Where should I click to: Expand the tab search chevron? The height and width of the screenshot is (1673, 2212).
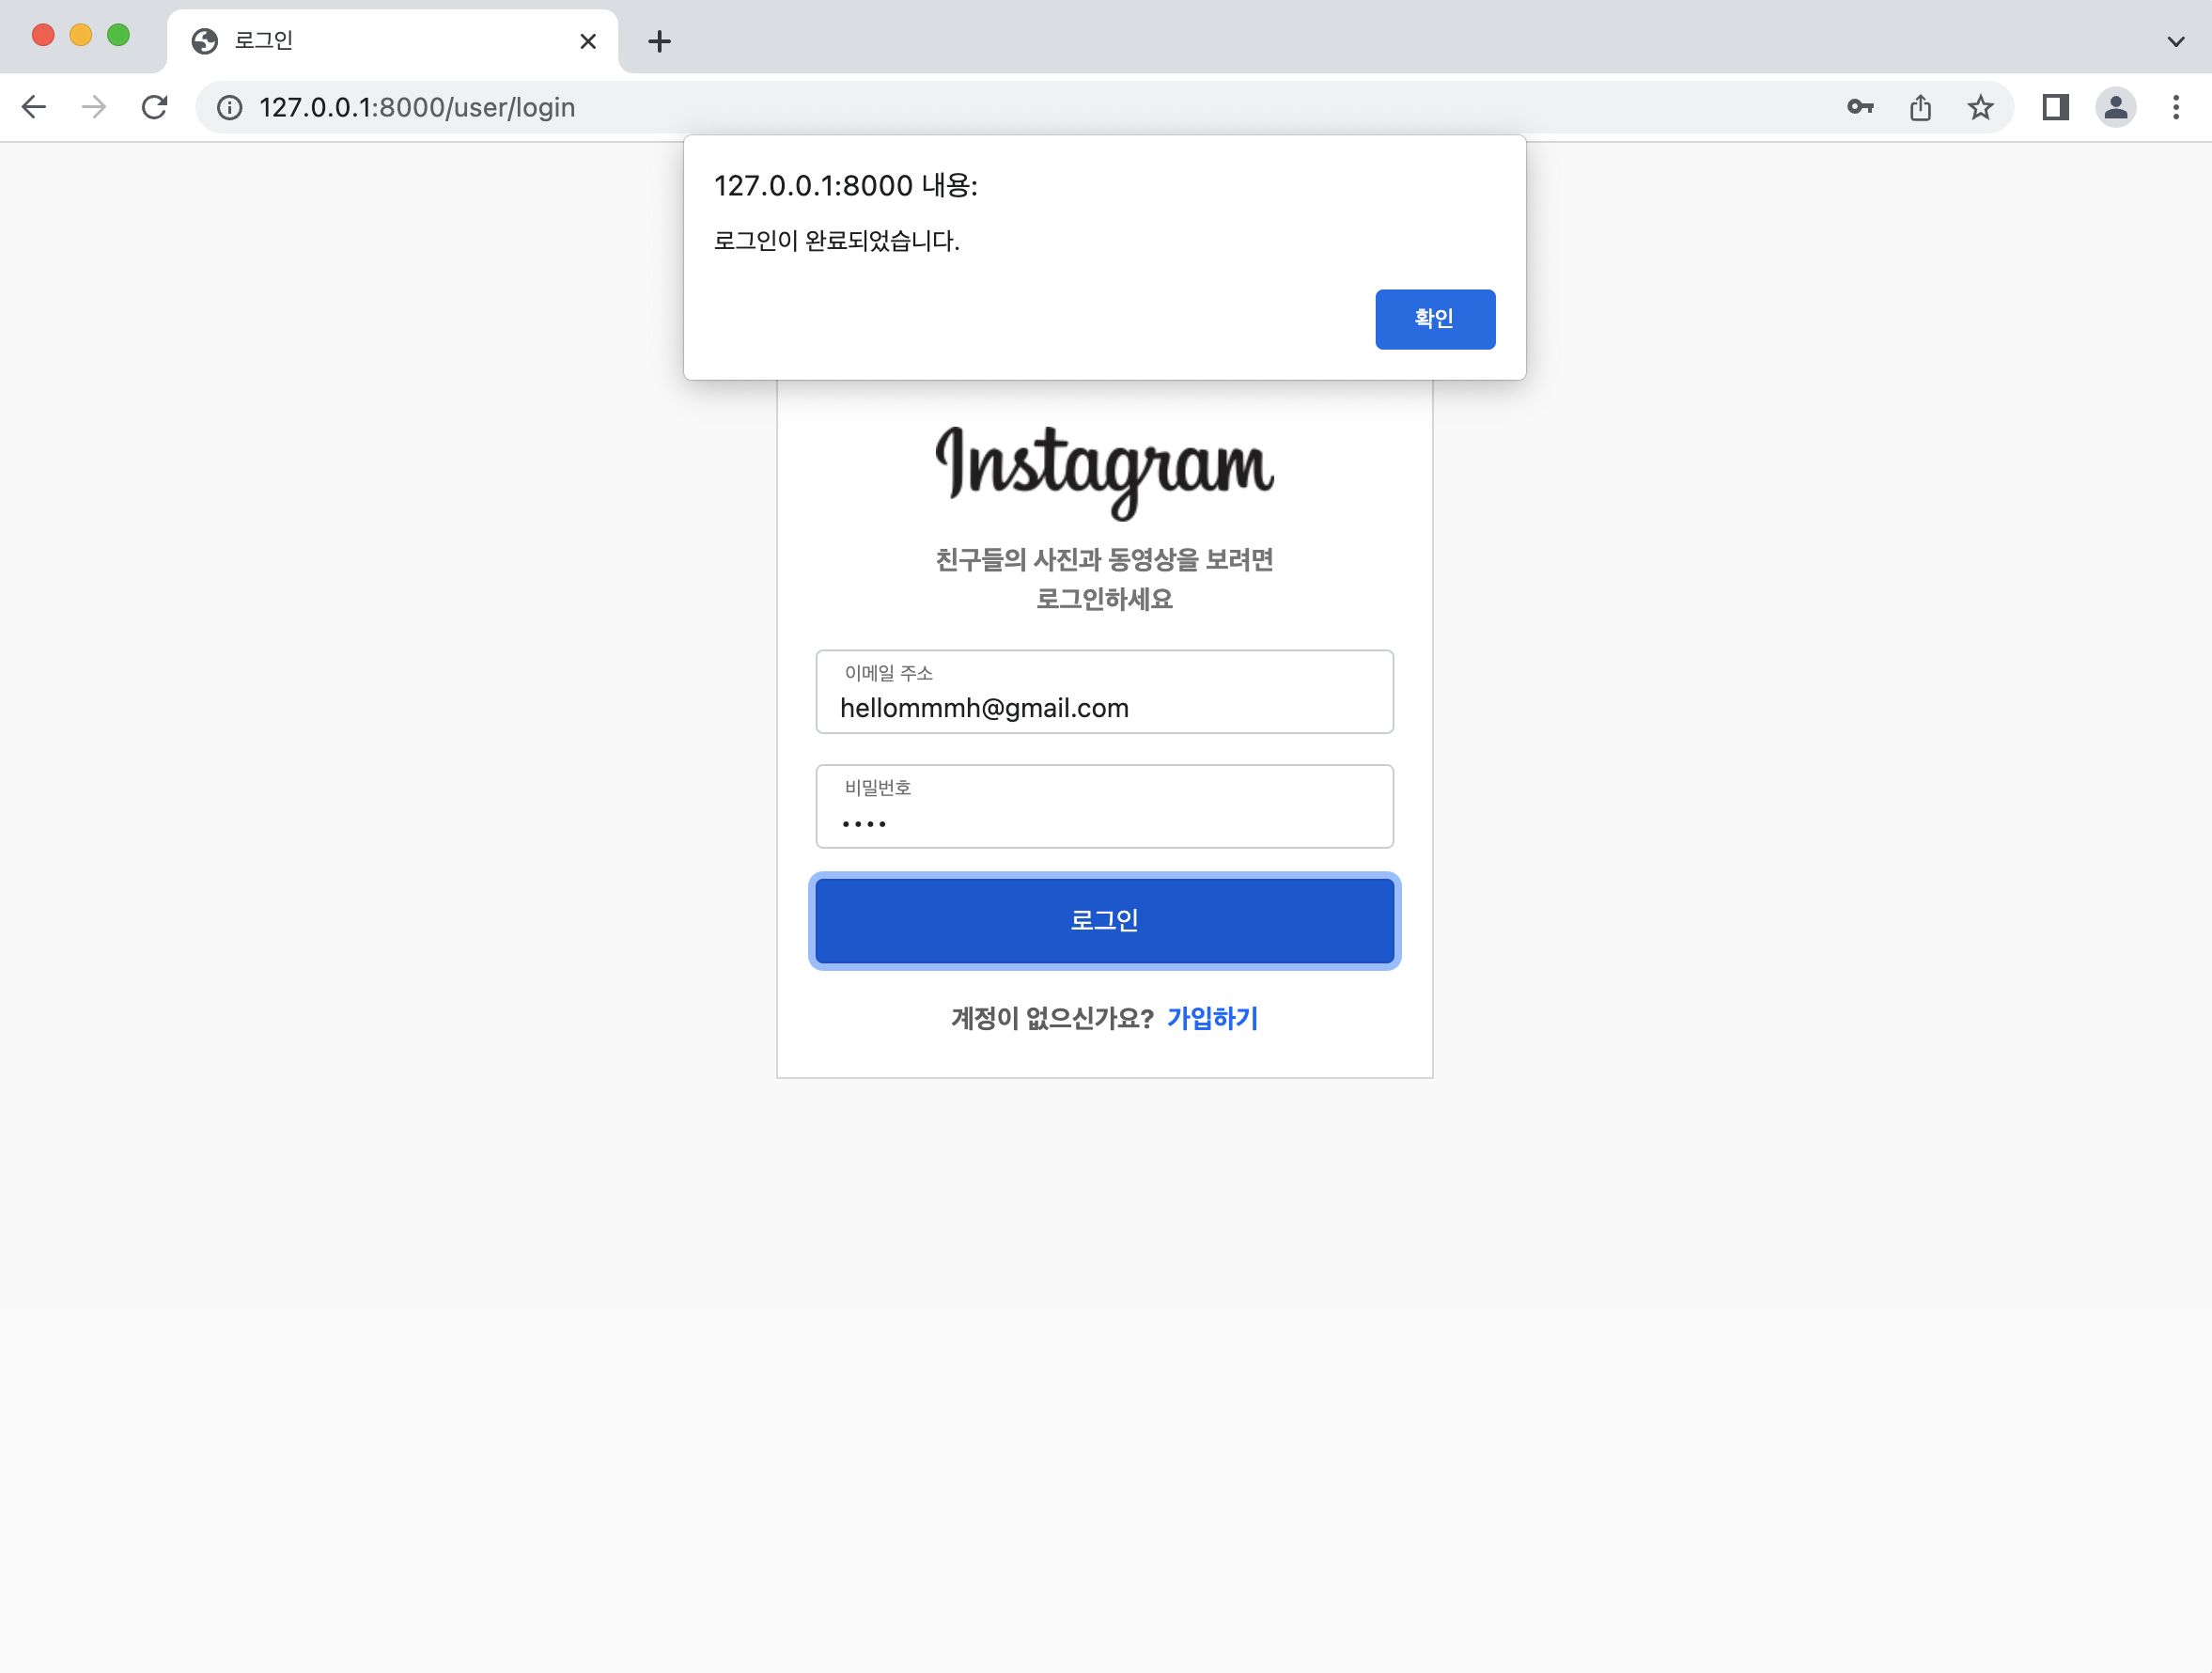click(x=2176, y=41)
